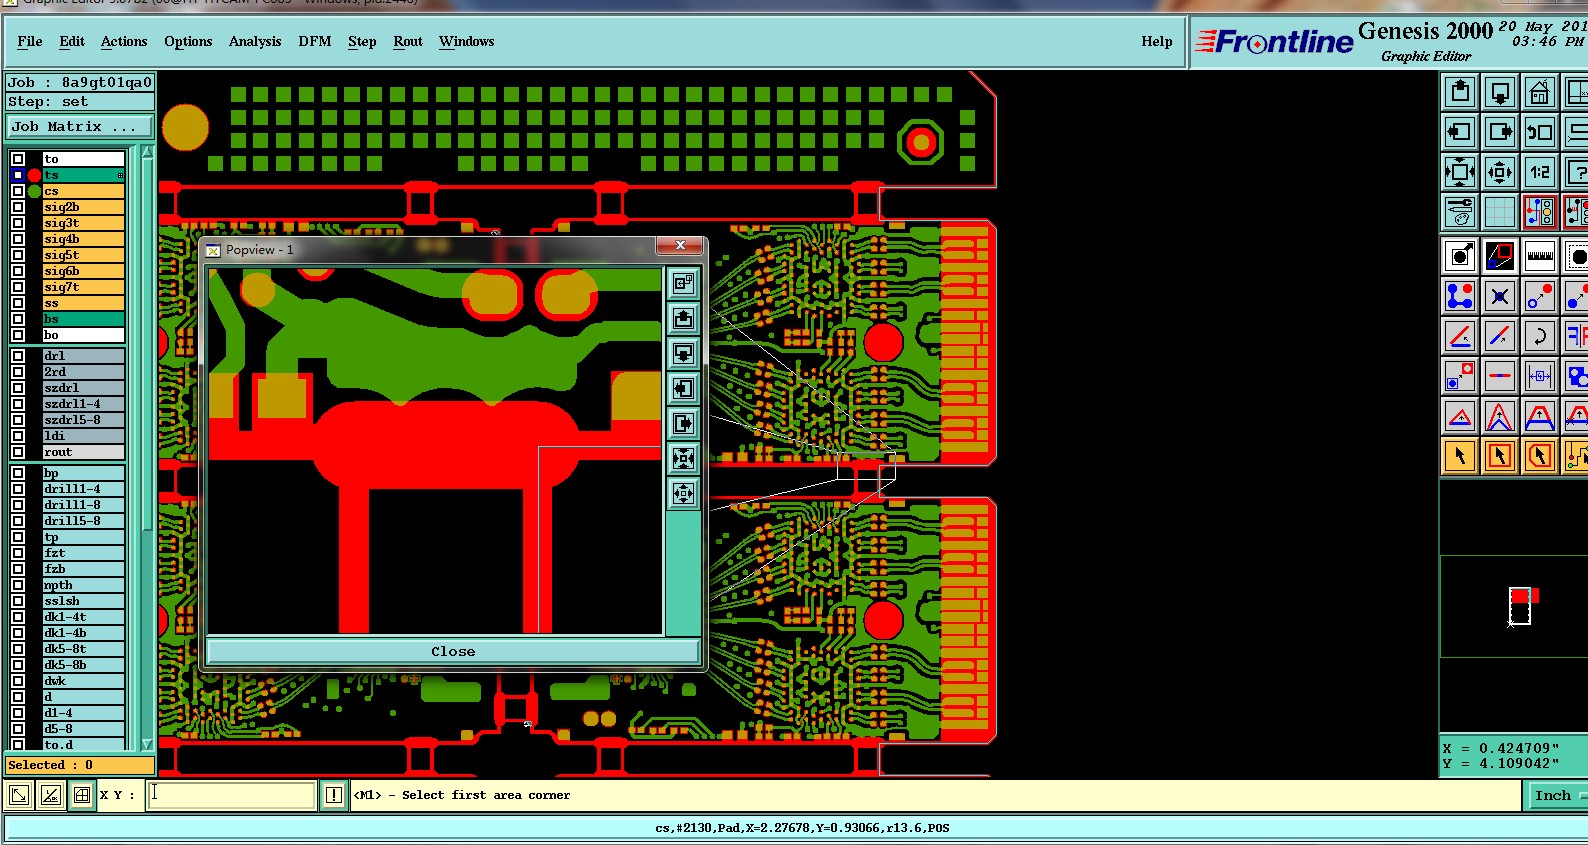Toggle the grid display icon
Viewport: 1588px width, 845px height.
(1500, 212)
